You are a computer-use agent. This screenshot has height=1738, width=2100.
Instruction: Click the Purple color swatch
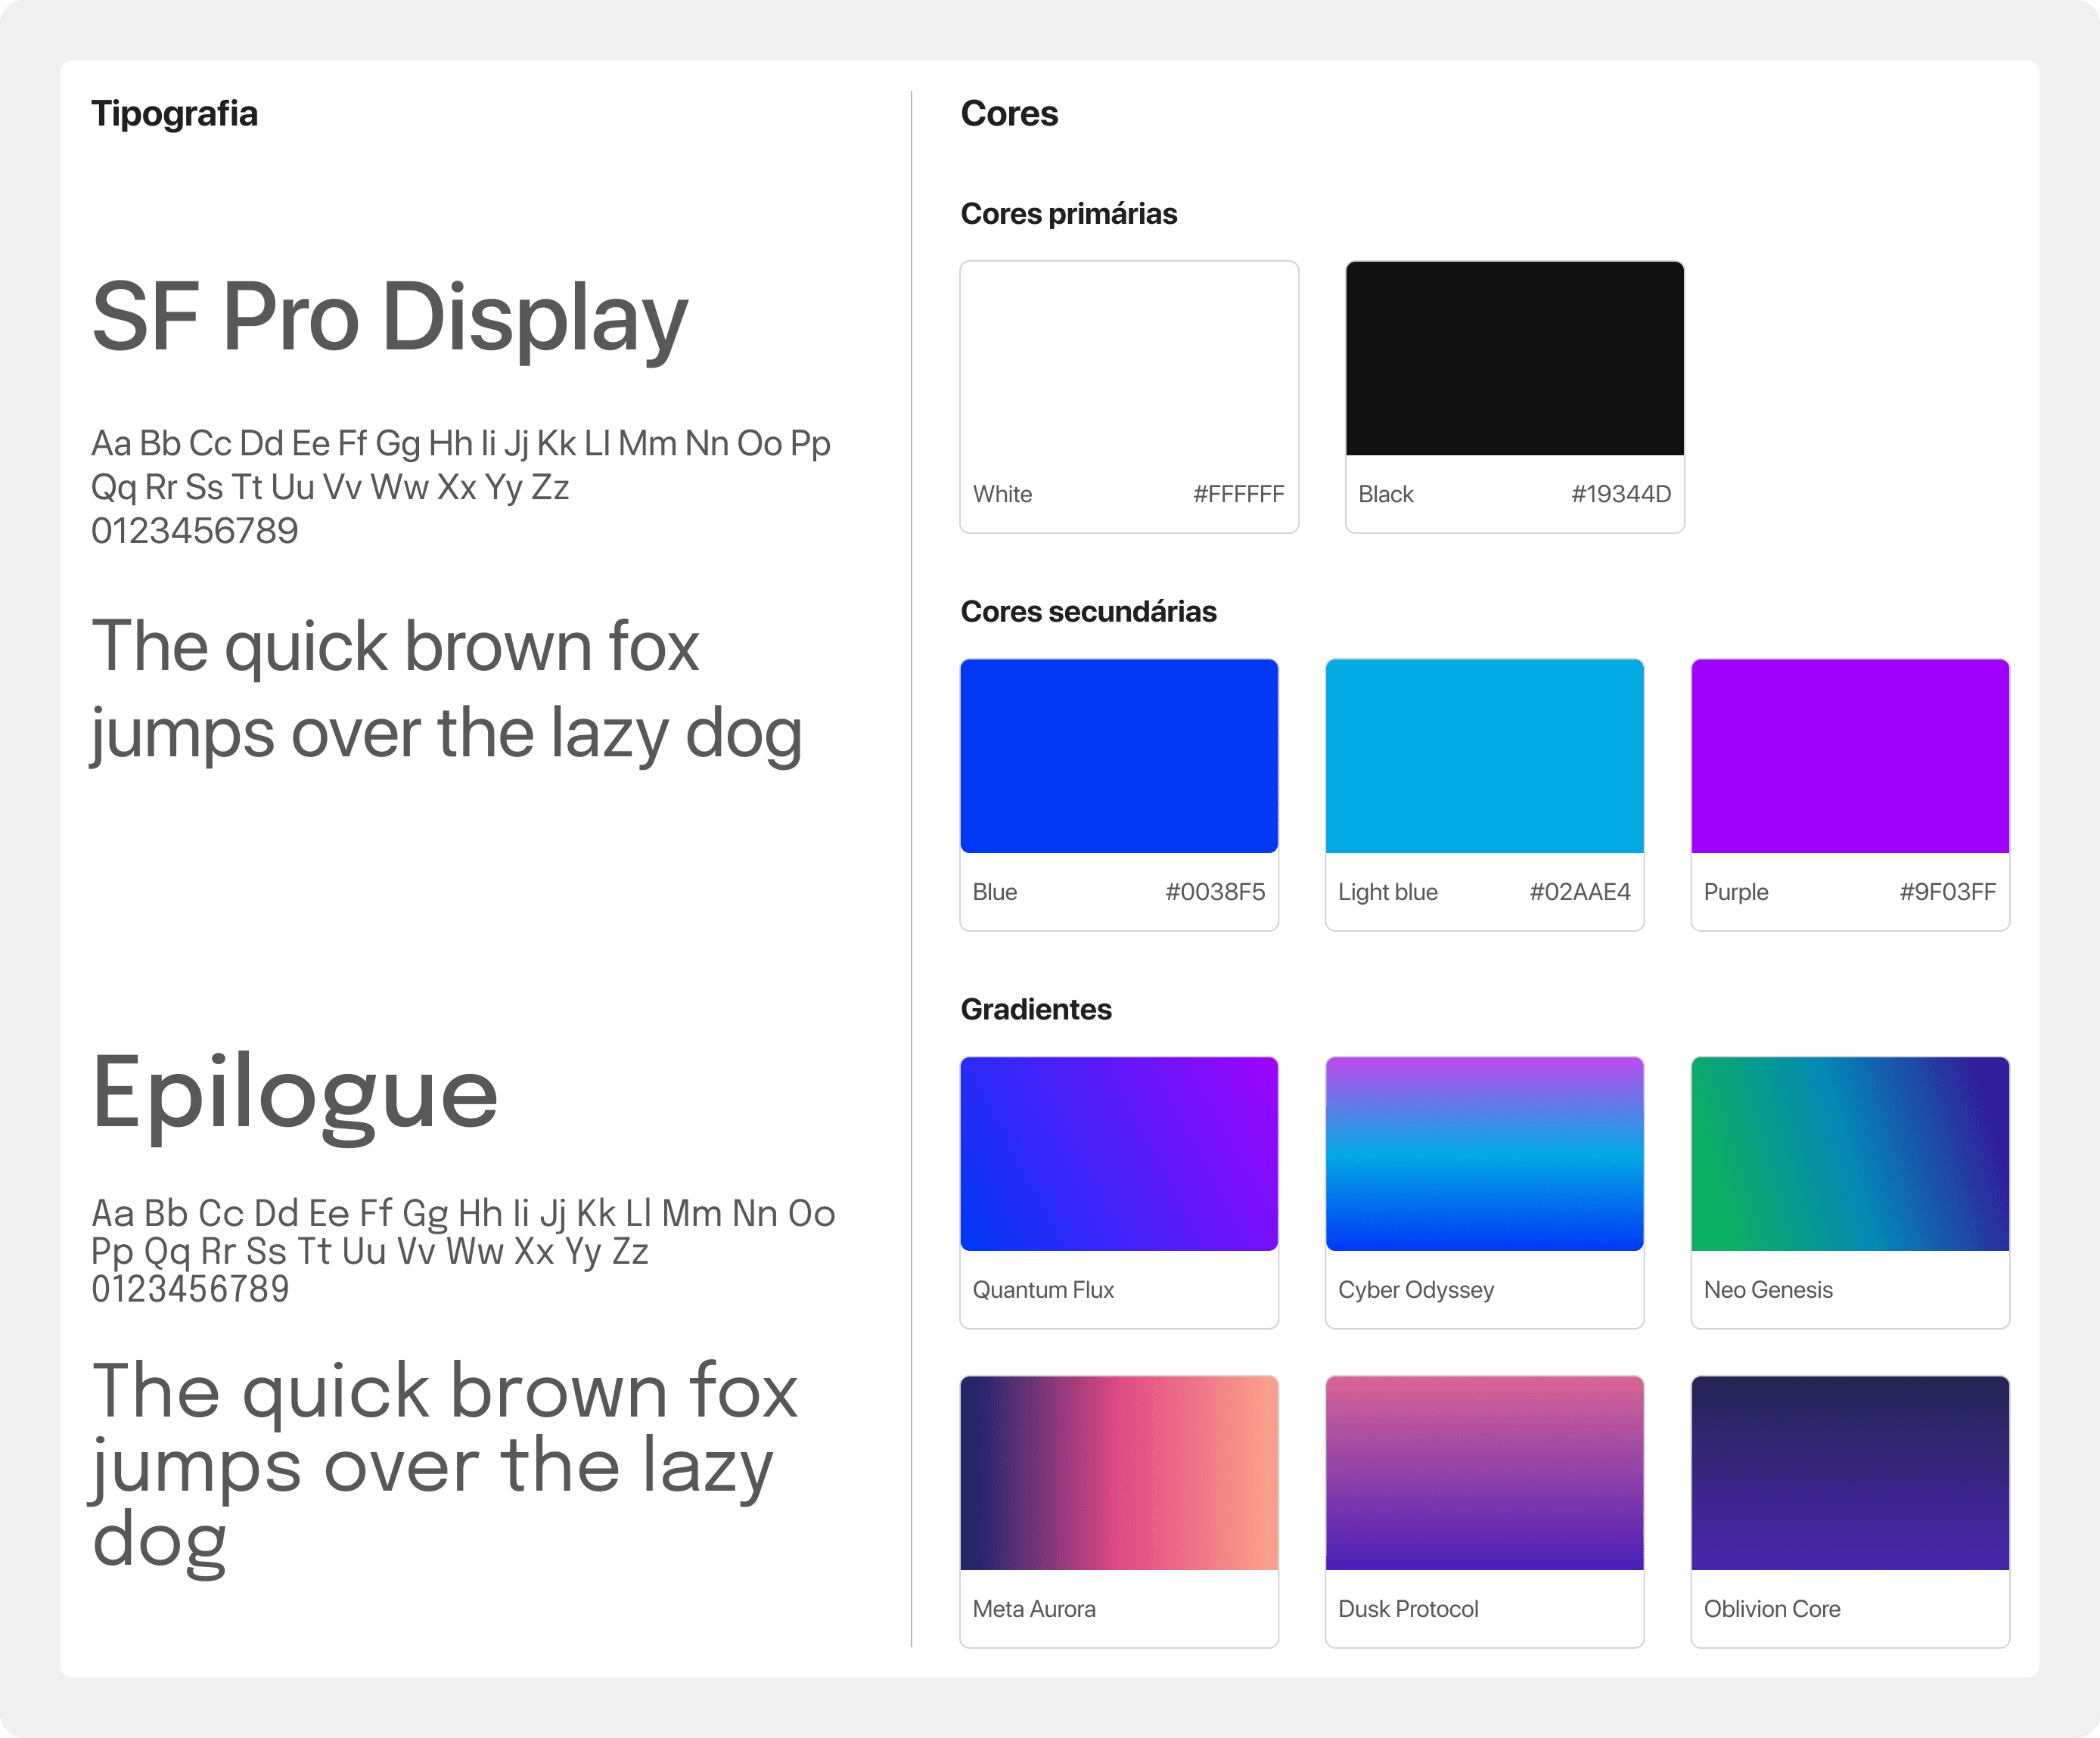coord(1849,755)
